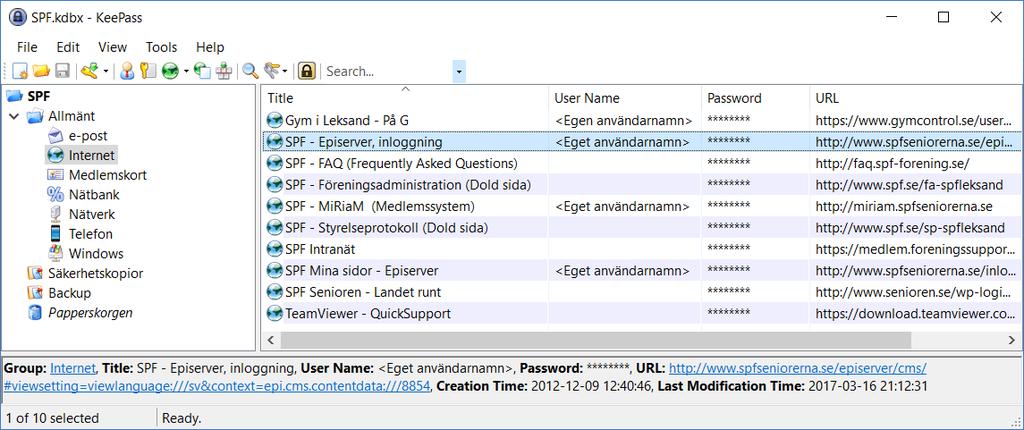Viewport: 1024px width, 430px height.
Task: Select the Säkerhetskopior group
Action: tap(95, 273)
